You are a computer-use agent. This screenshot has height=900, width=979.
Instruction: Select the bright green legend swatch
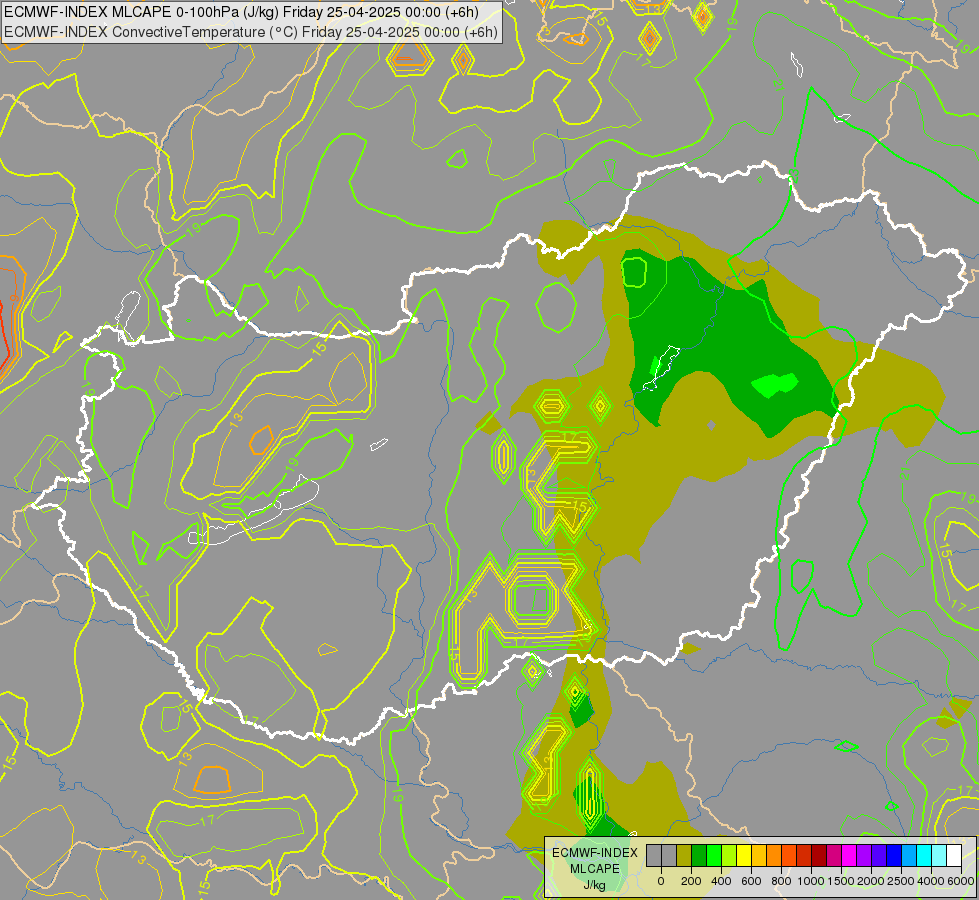[714, 855]
